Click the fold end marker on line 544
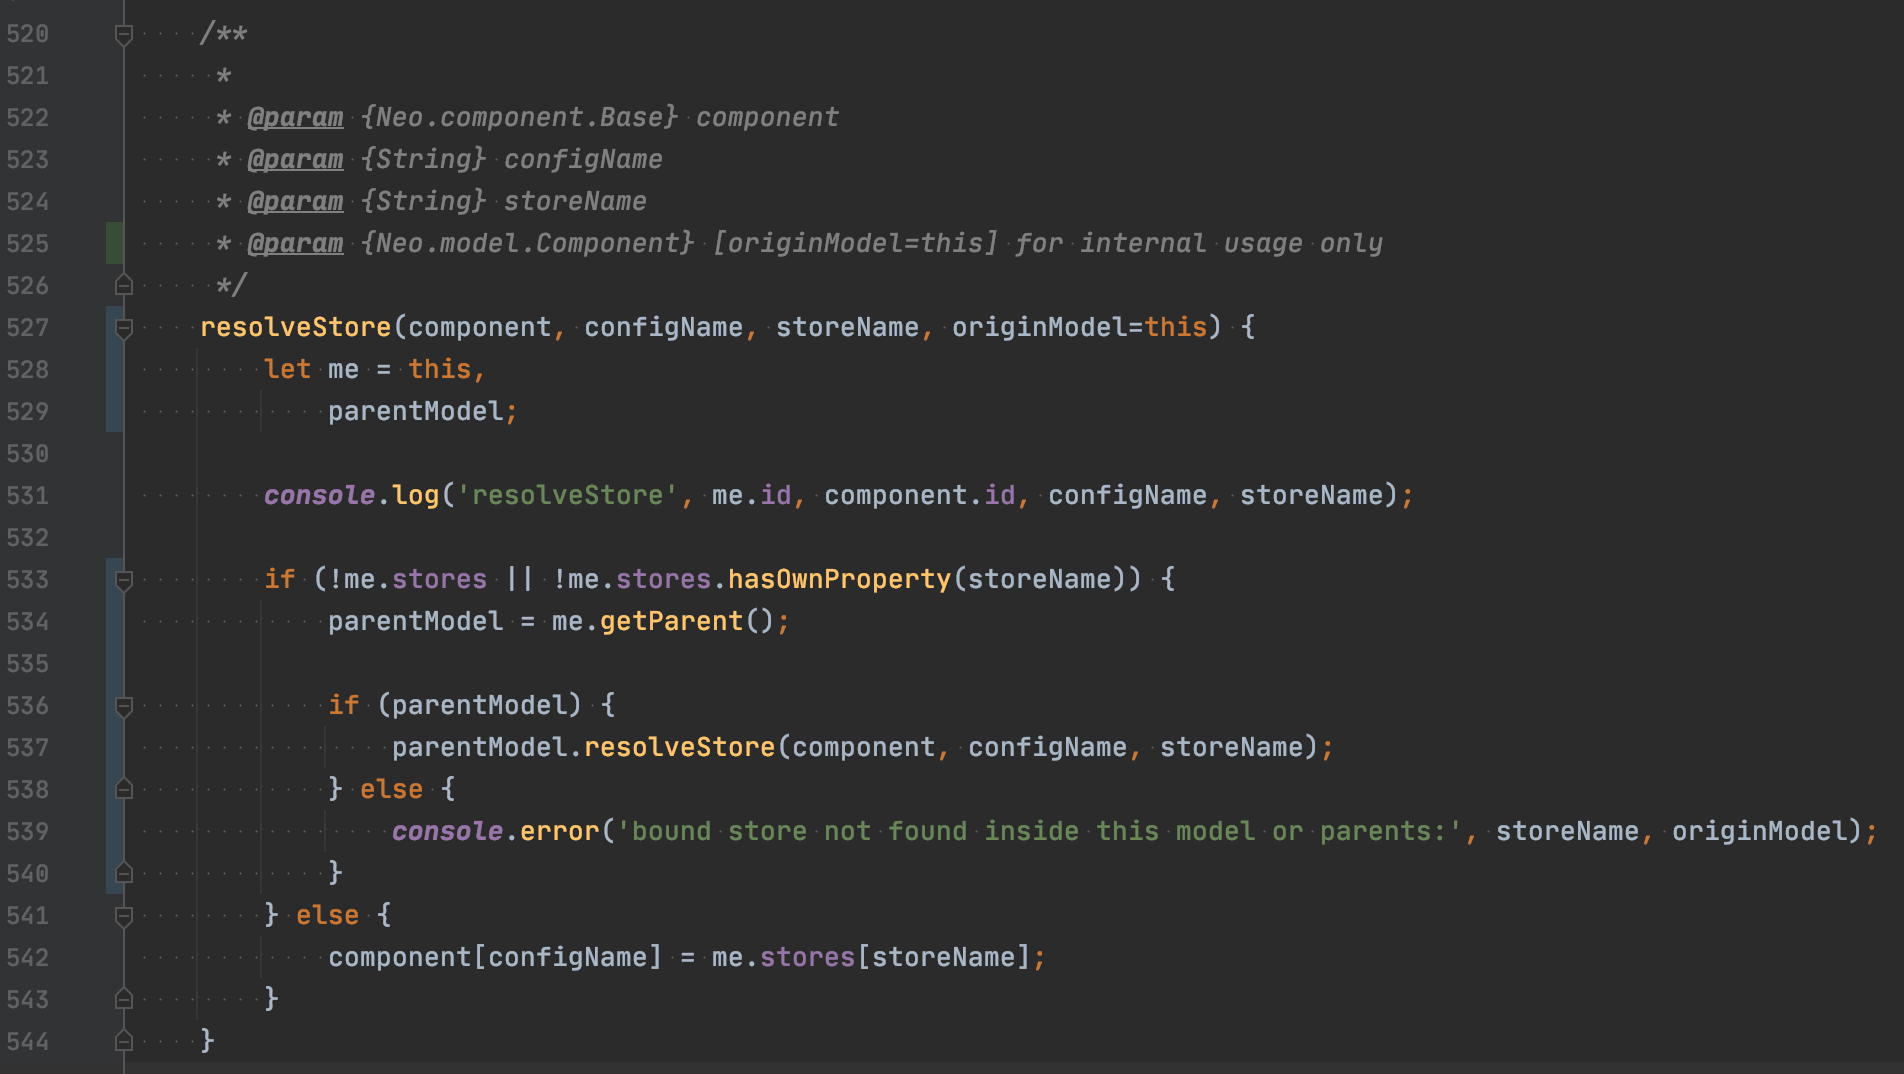 [x=124, y=1042]
